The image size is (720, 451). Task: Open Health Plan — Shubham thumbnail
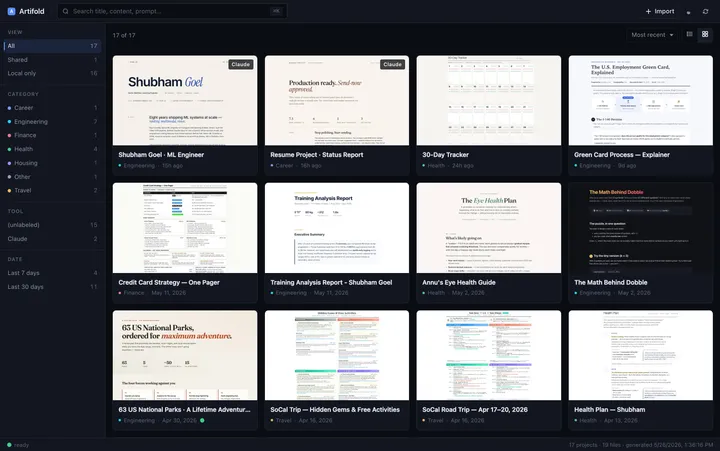641,355
